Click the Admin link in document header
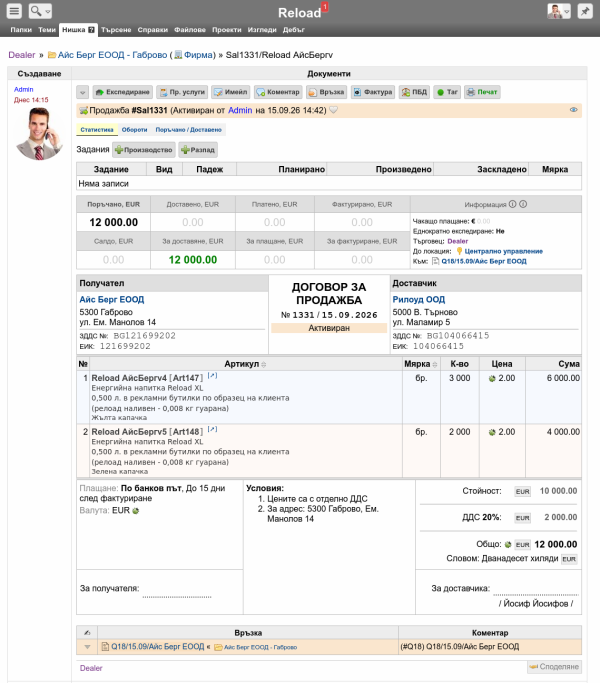600x683 pixels. [240, 110]
